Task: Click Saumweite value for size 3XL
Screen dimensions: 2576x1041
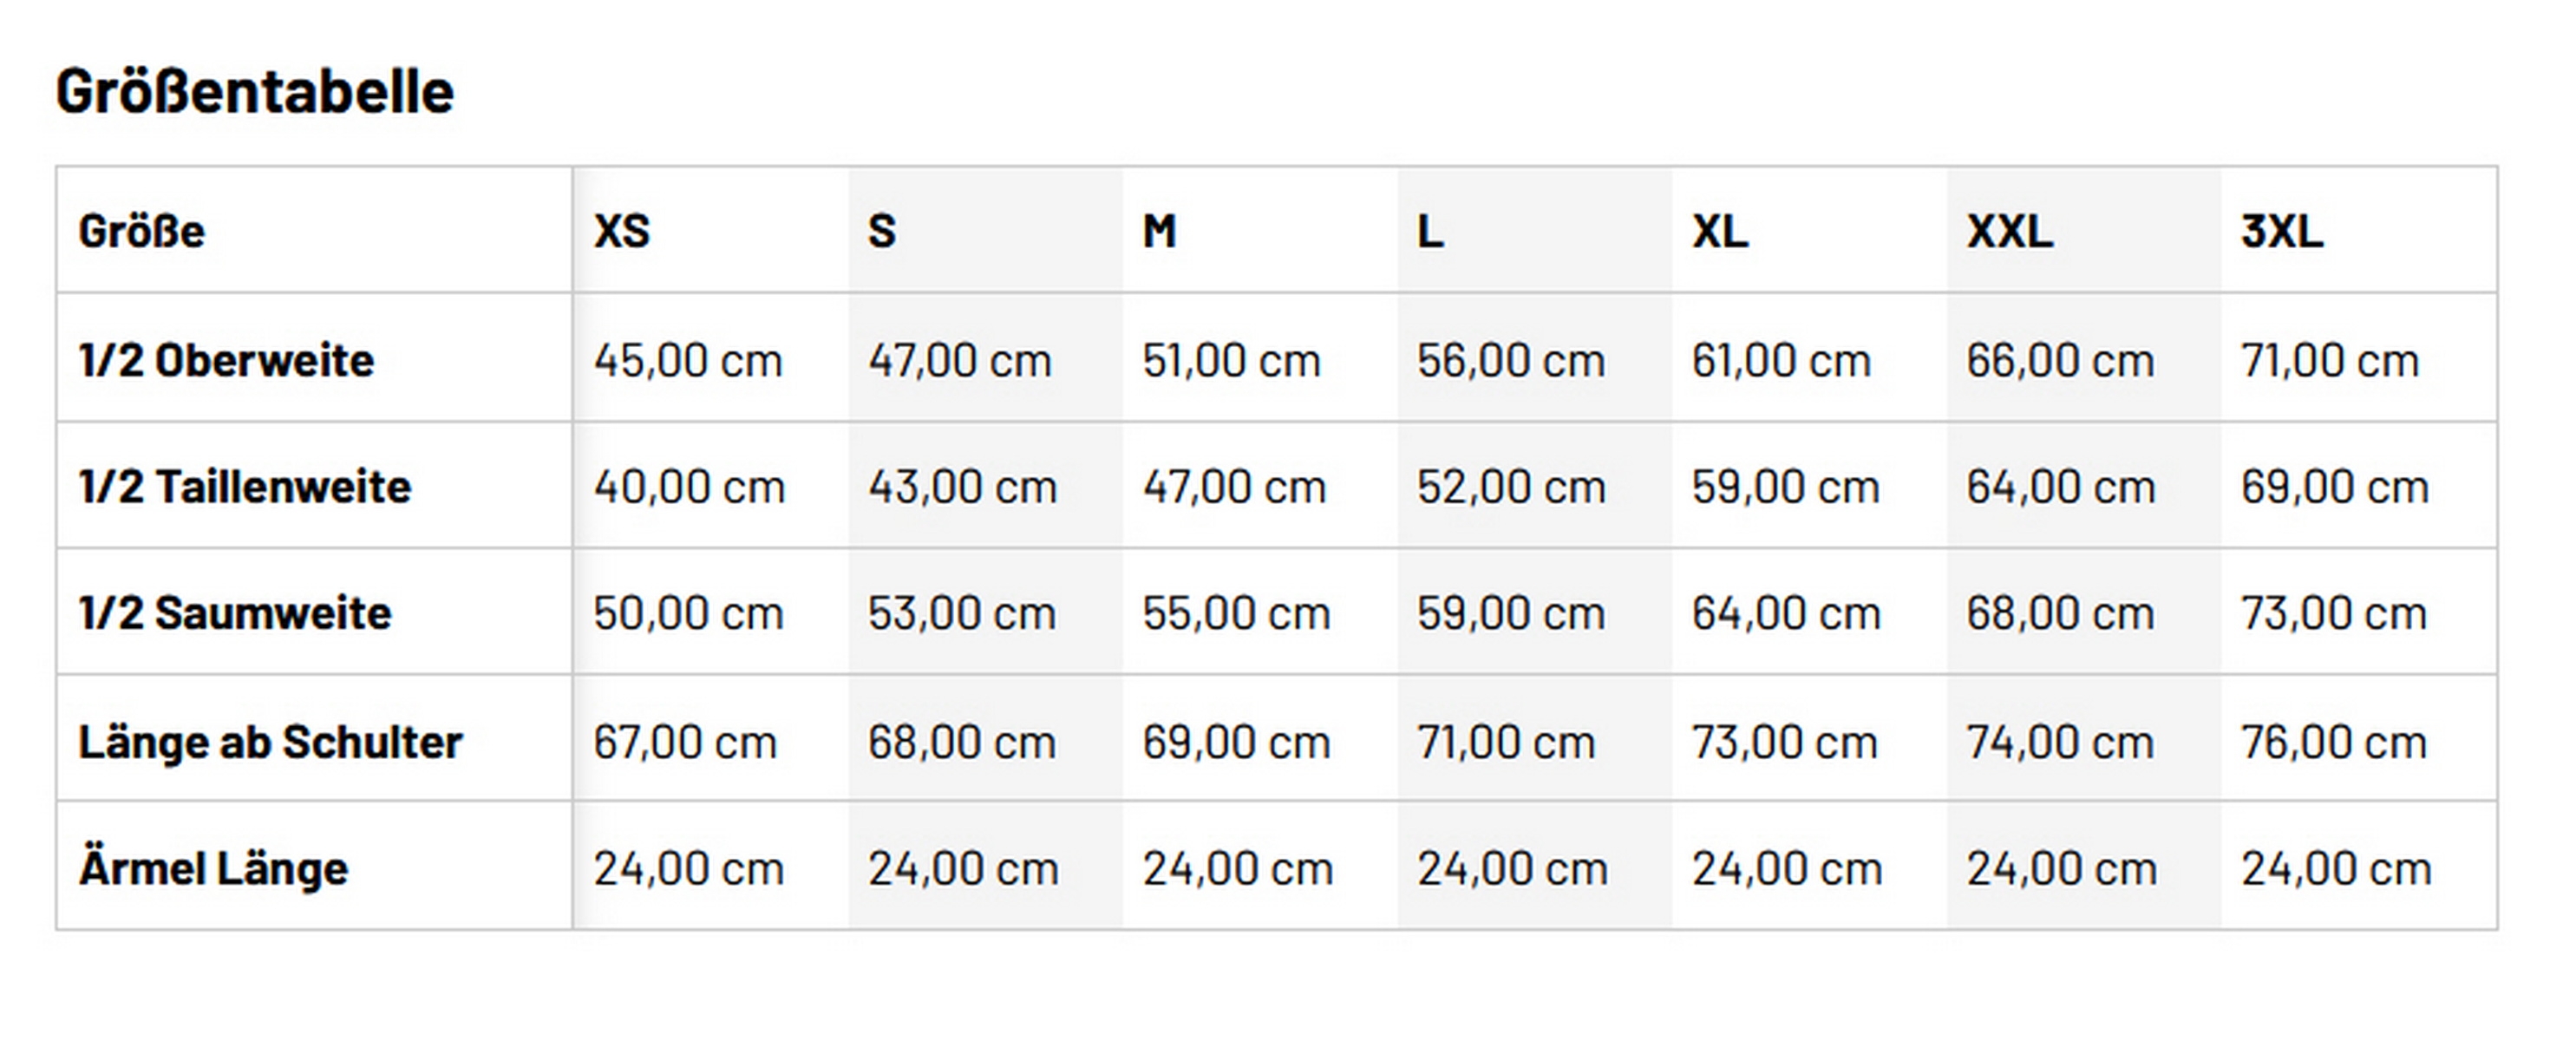Action: pos(2334,613)
